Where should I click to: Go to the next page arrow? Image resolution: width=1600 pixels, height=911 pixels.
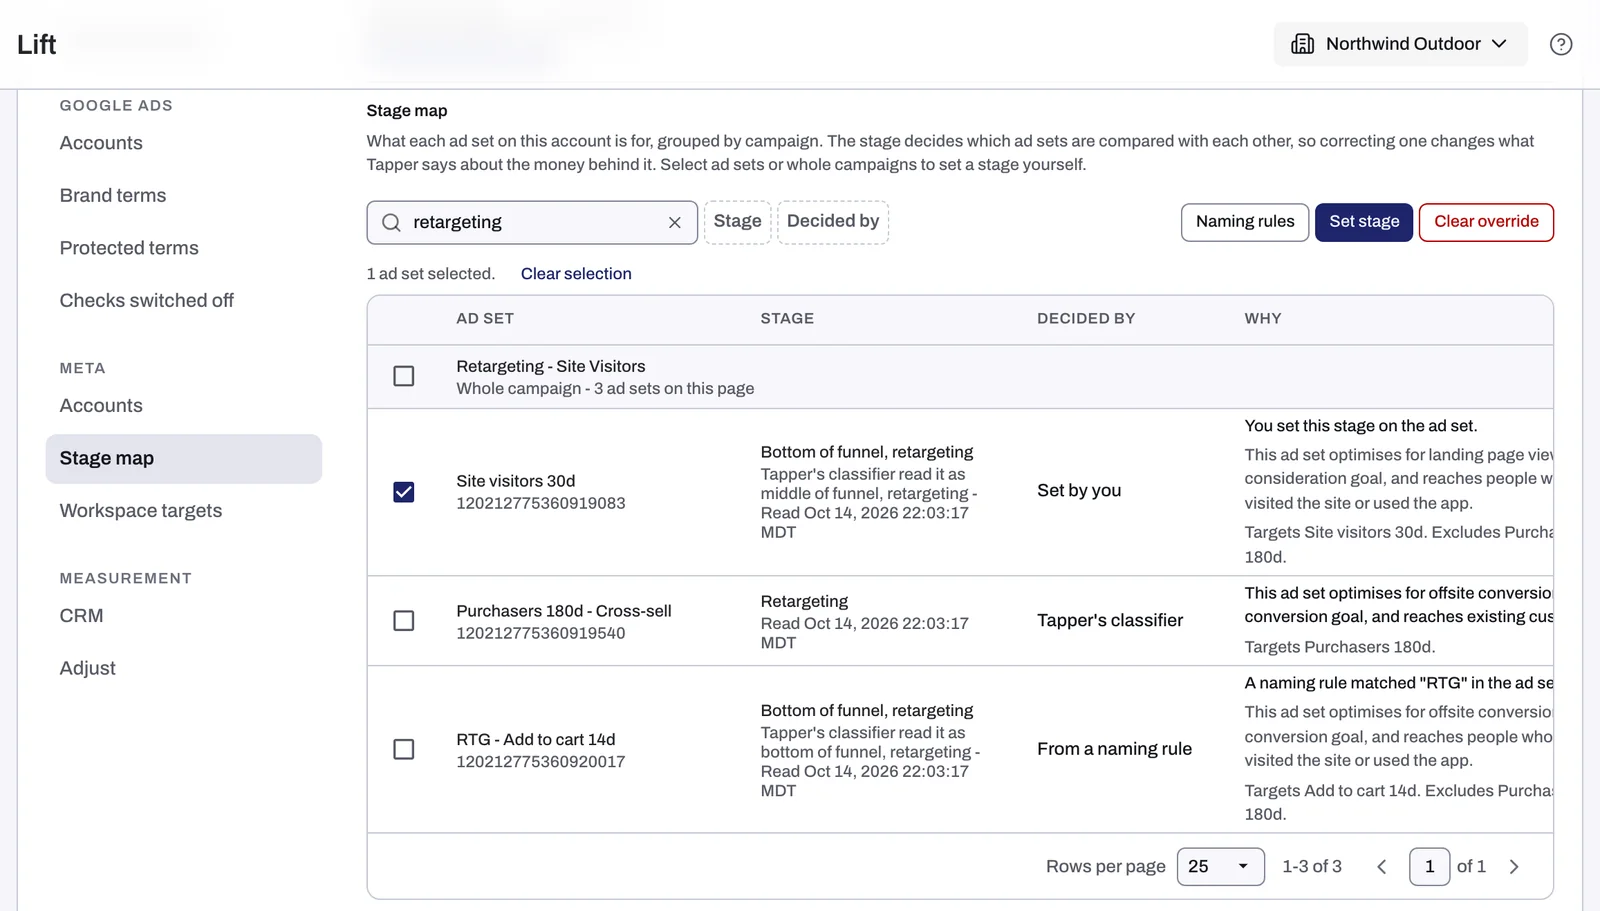pos(1514,867)
